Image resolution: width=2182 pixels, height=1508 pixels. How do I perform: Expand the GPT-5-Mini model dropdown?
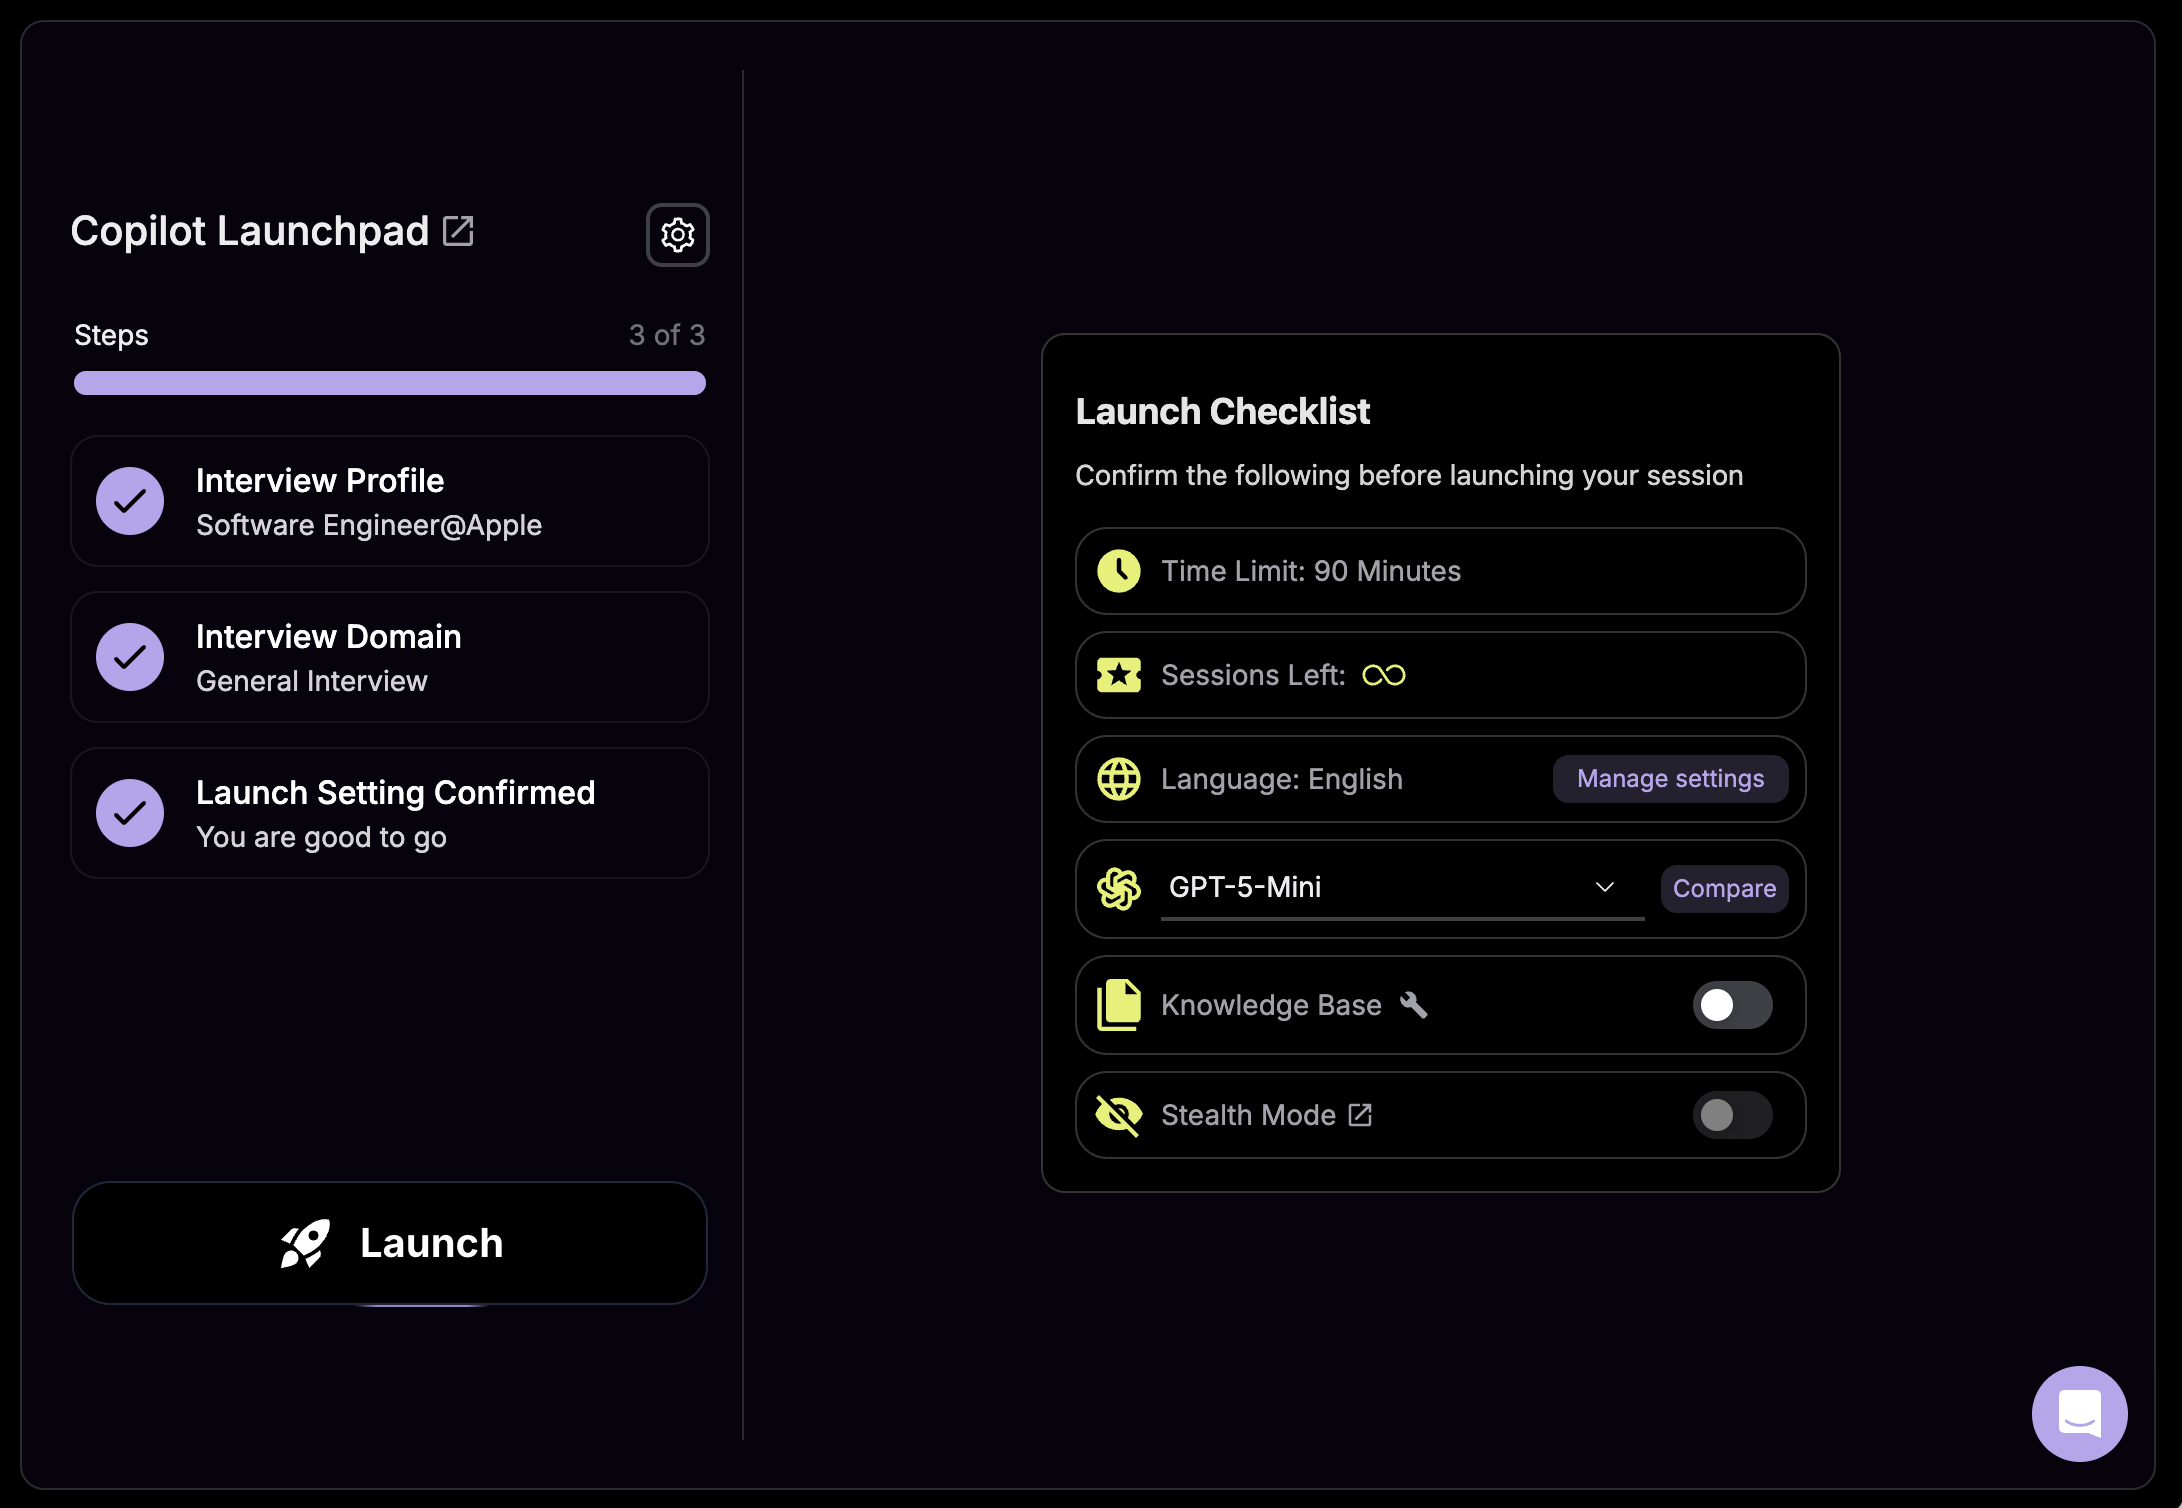point(1605,887)
